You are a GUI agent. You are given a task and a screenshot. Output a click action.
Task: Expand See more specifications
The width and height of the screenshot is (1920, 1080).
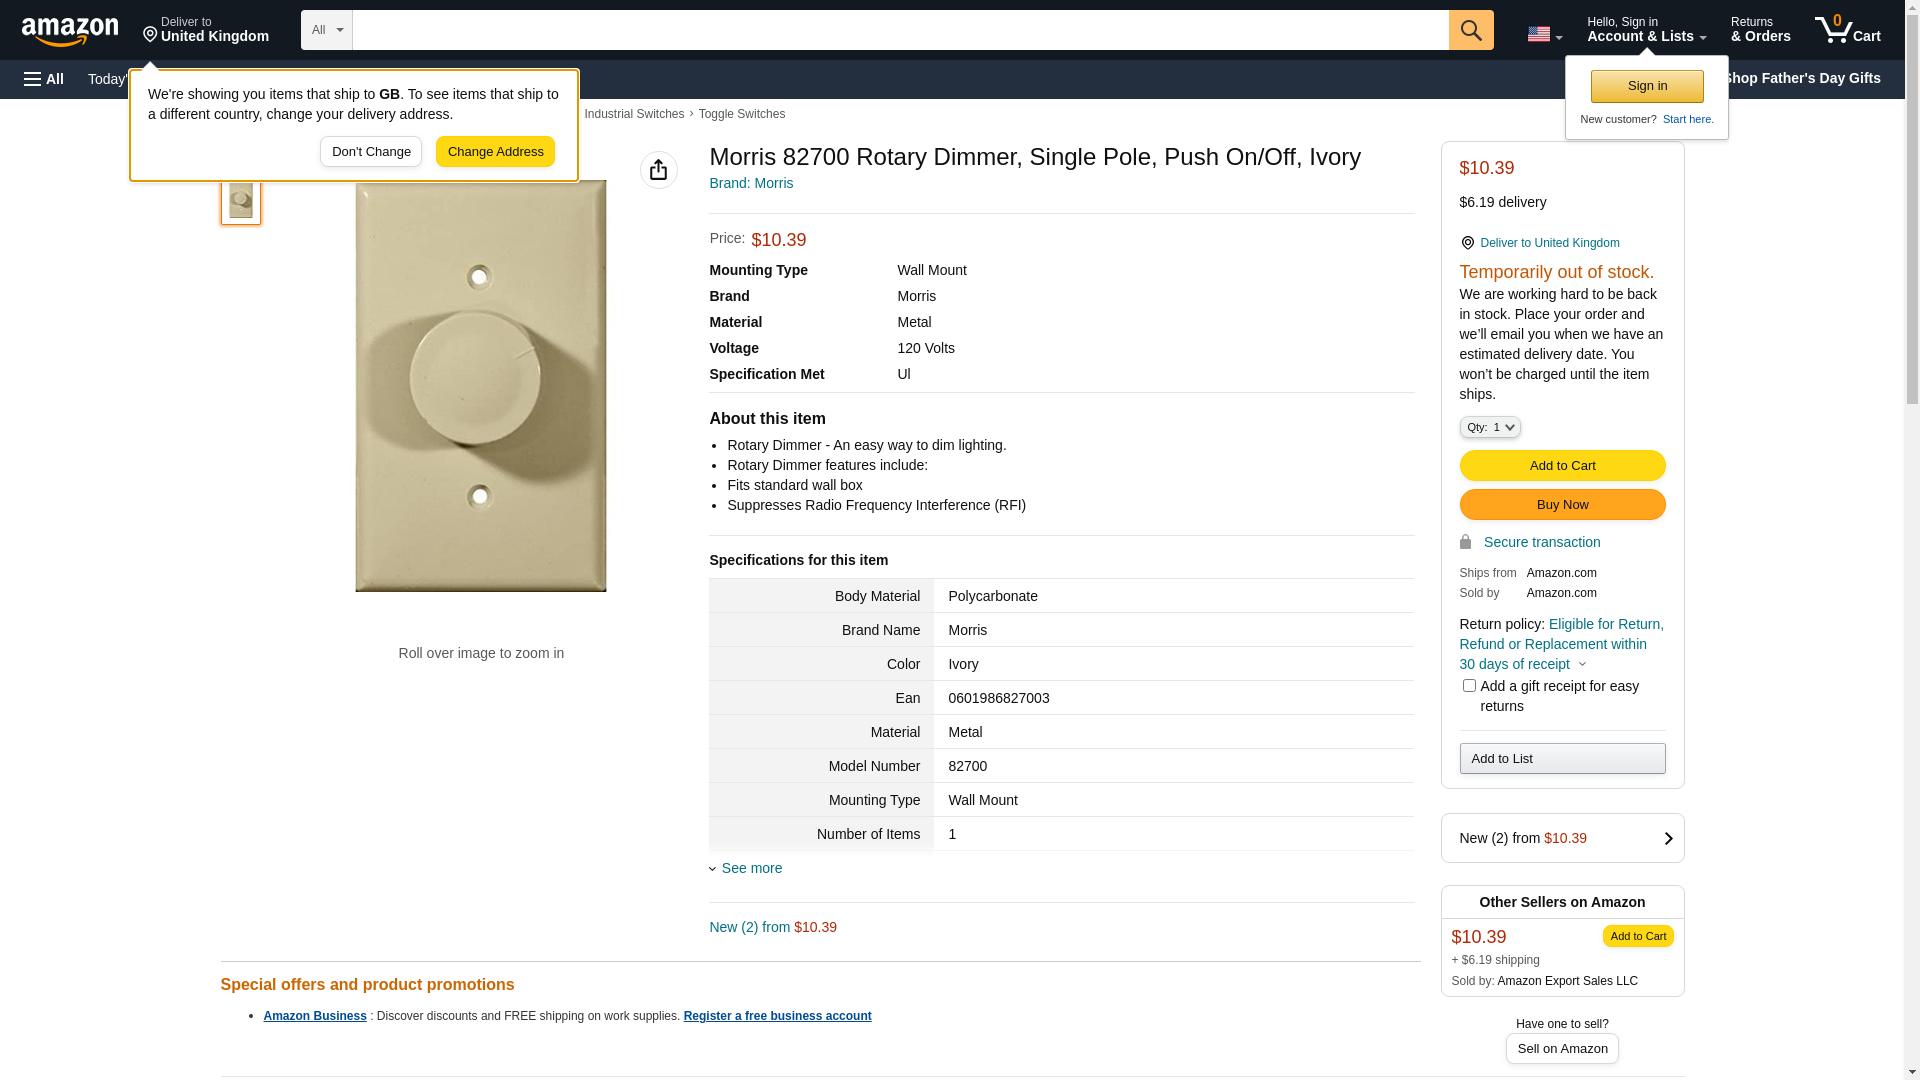(750, 868)
